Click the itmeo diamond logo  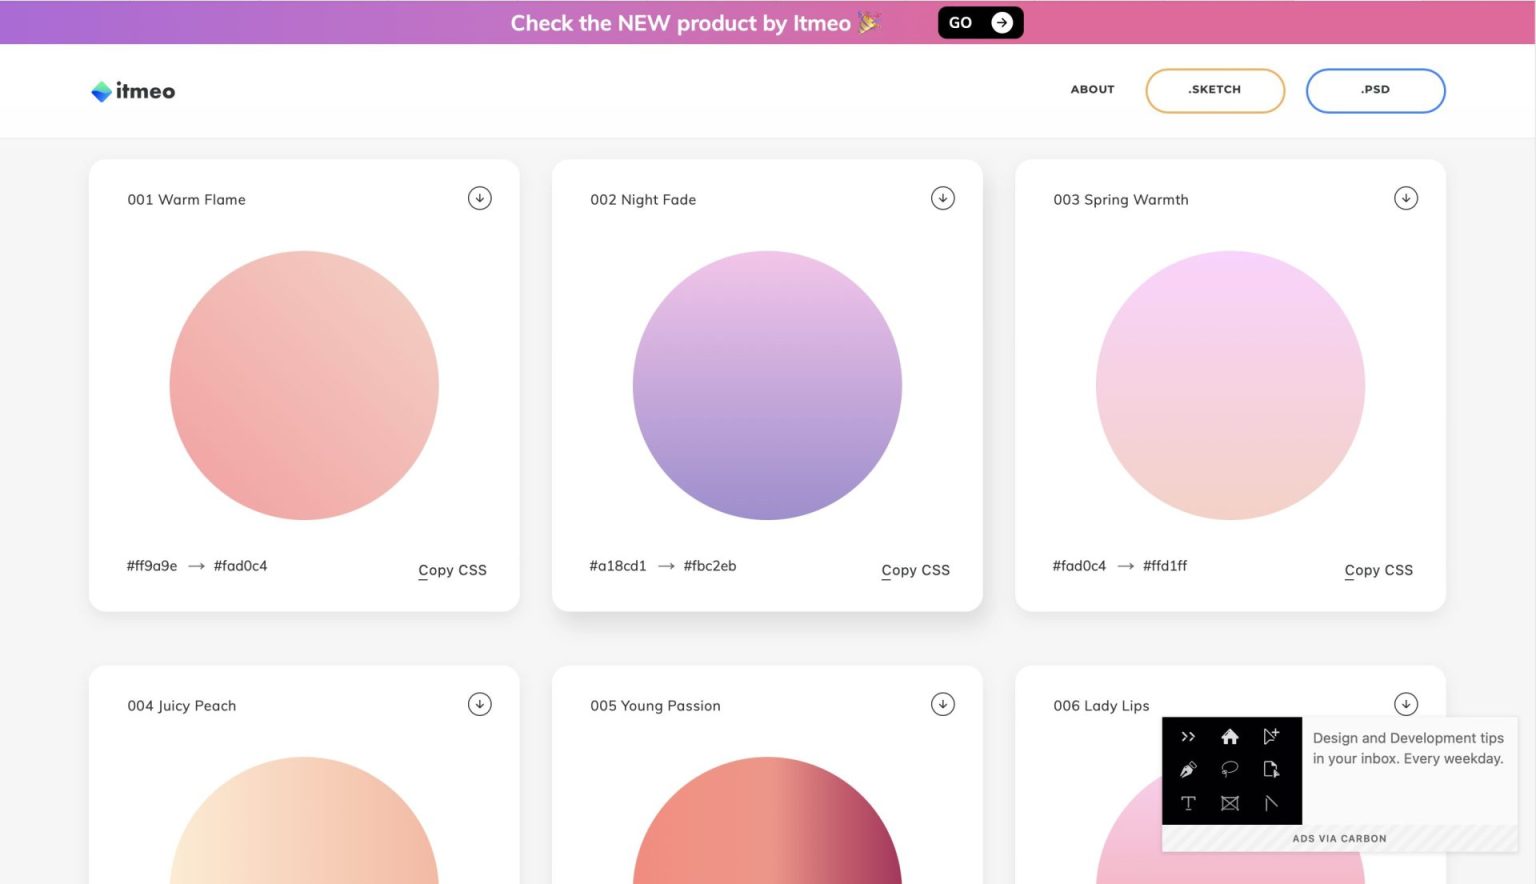(x=101, y=90)
